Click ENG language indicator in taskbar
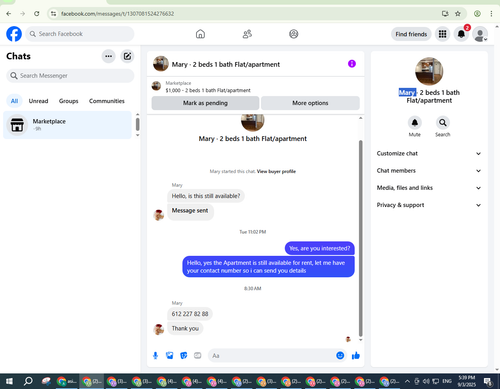 (447, 381)
